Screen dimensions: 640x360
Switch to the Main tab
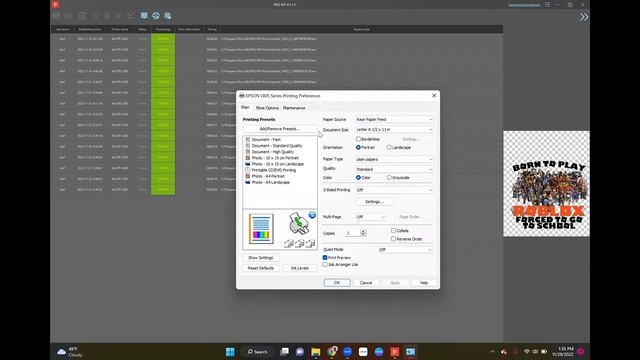[245, 107]
